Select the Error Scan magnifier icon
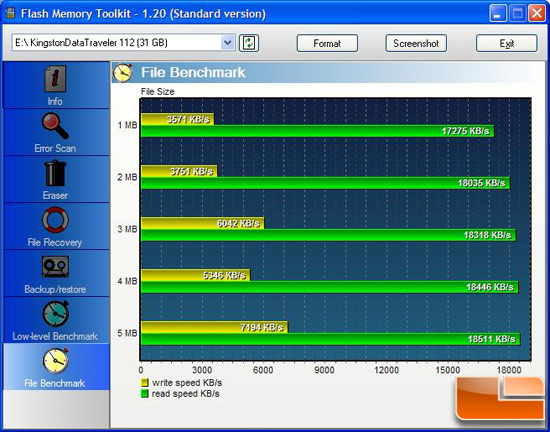The image size is (550, 432). pyautogui.click(x=55, y=126)
